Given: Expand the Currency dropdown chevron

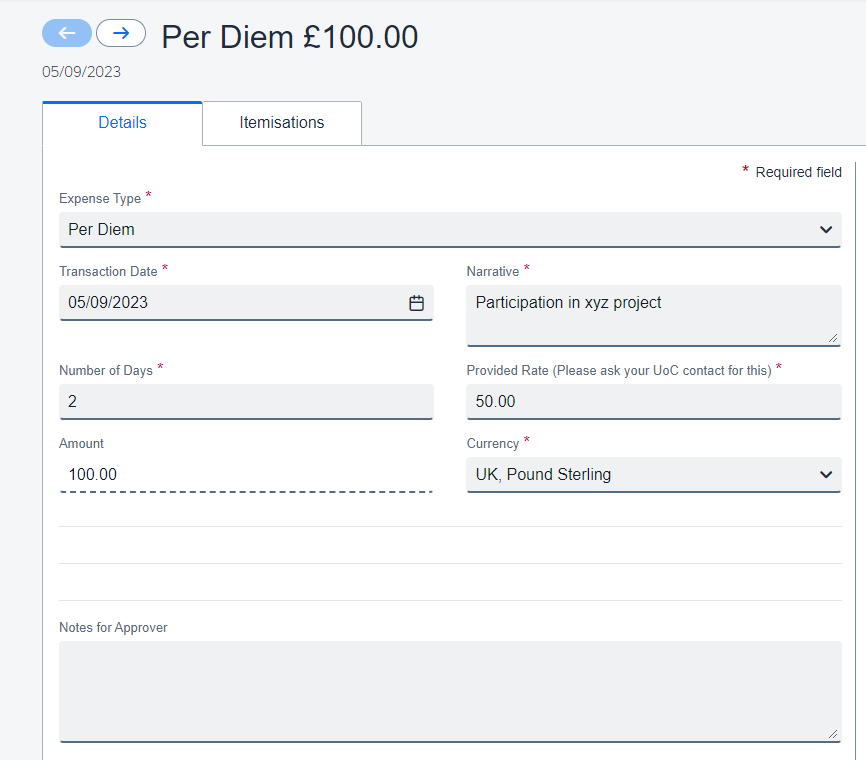Looking at the screenshot, I should point(826,475).
